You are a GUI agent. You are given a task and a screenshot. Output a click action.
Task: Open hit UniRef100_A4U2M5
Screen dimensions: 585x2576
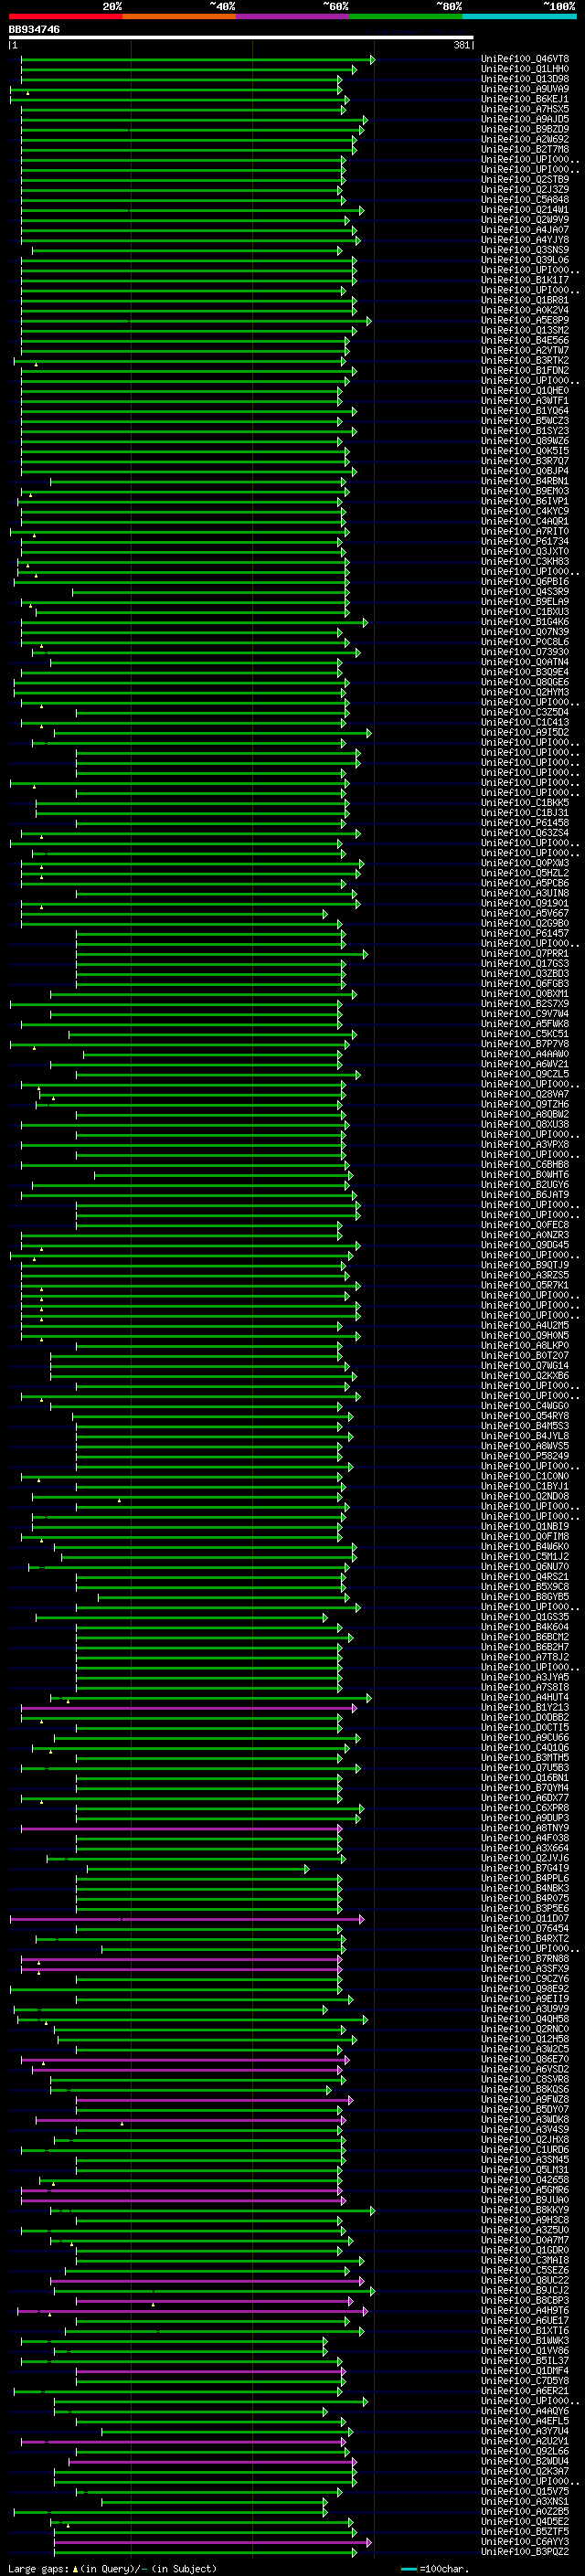[x=525, y=1325]
